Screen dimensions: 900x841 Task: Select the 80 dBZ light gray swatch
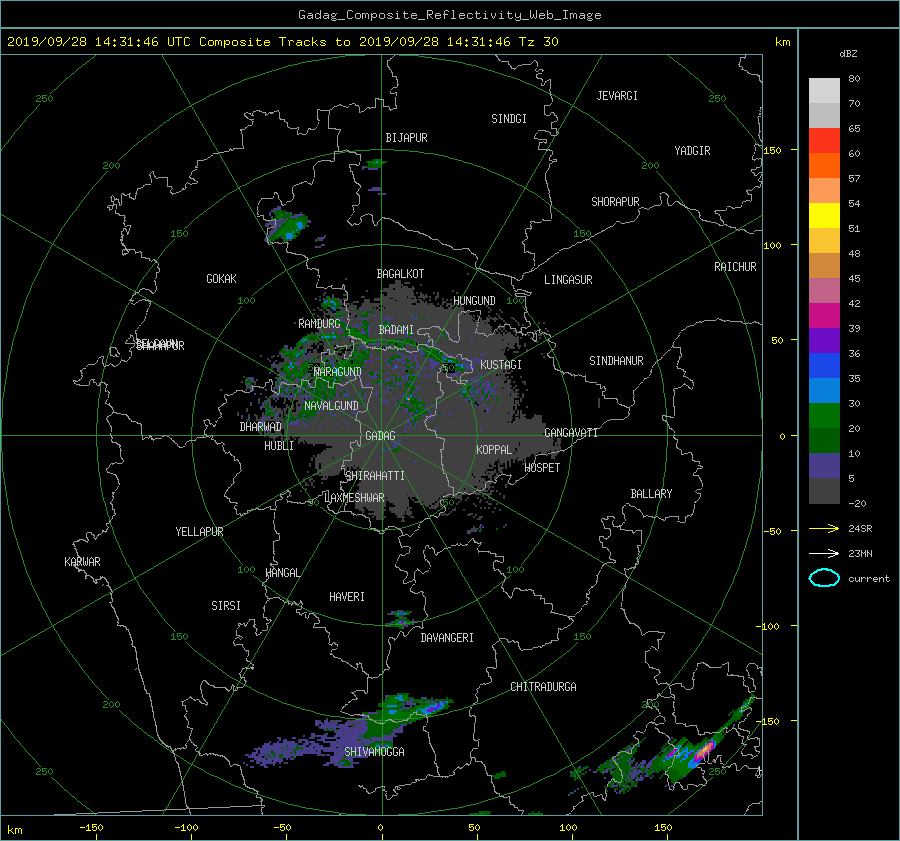(824, 90)
